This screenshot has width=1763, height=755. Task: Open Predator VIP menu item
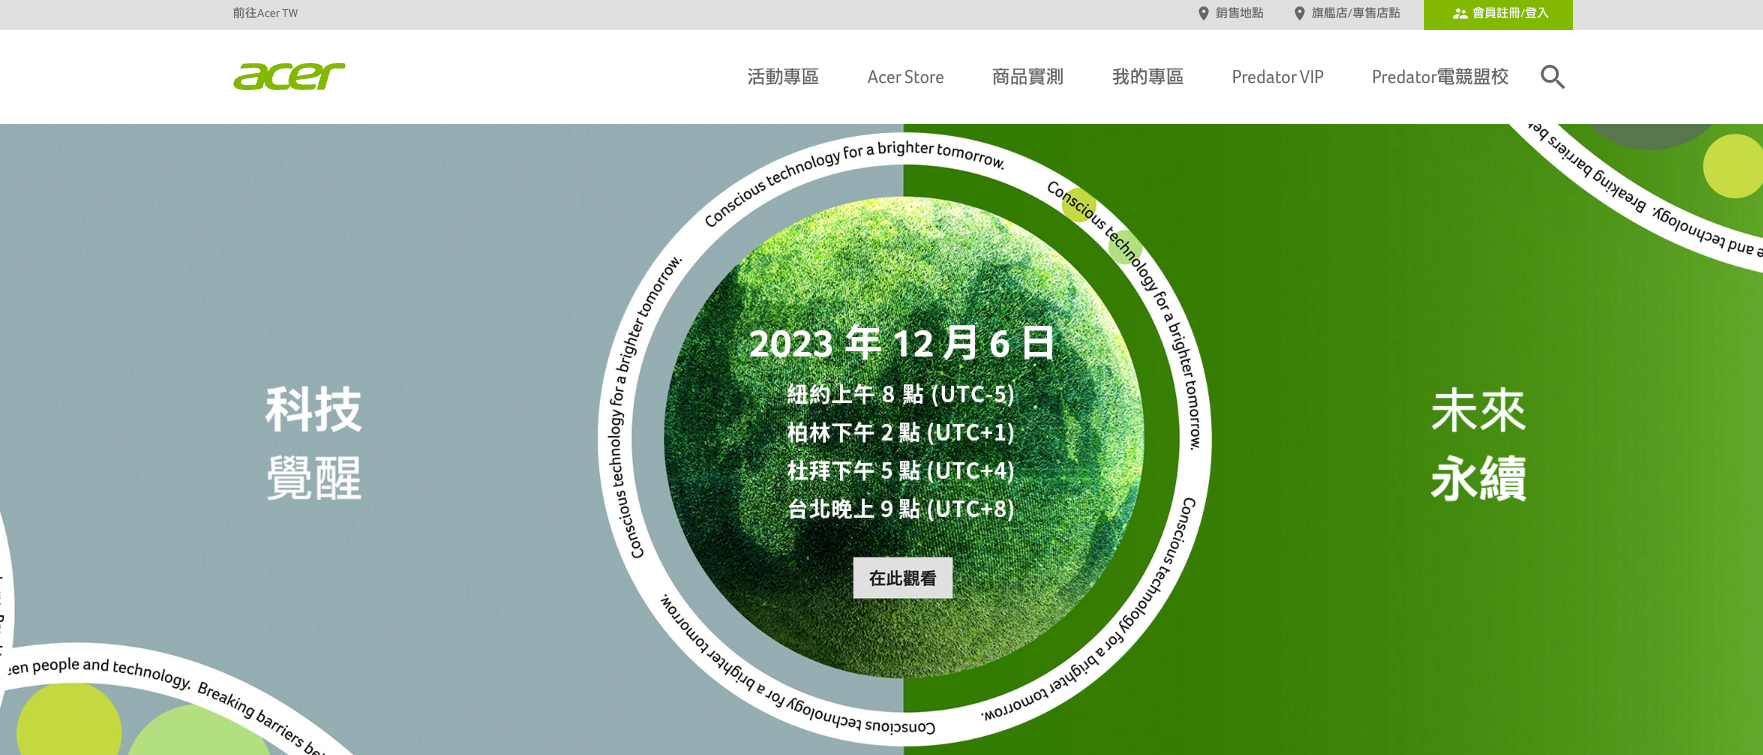tap(1277, 77)
